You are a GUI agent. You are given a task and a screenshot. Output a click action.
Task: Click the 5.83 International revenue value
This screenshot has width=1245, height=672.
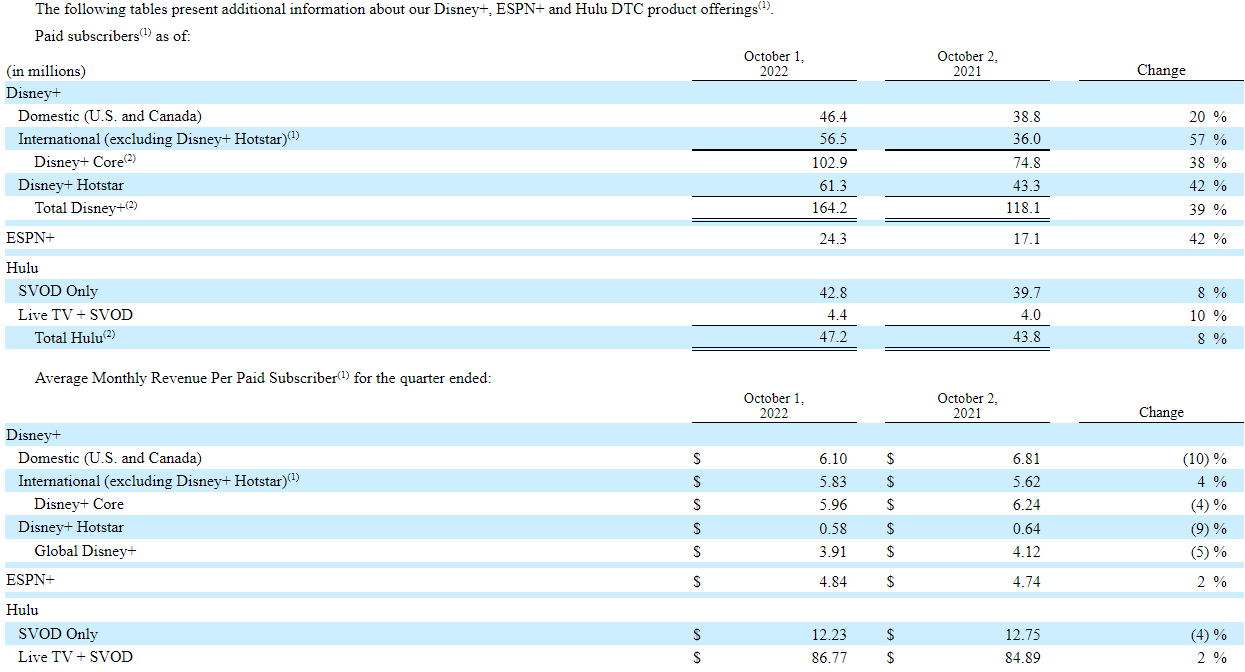pos(833,482)
